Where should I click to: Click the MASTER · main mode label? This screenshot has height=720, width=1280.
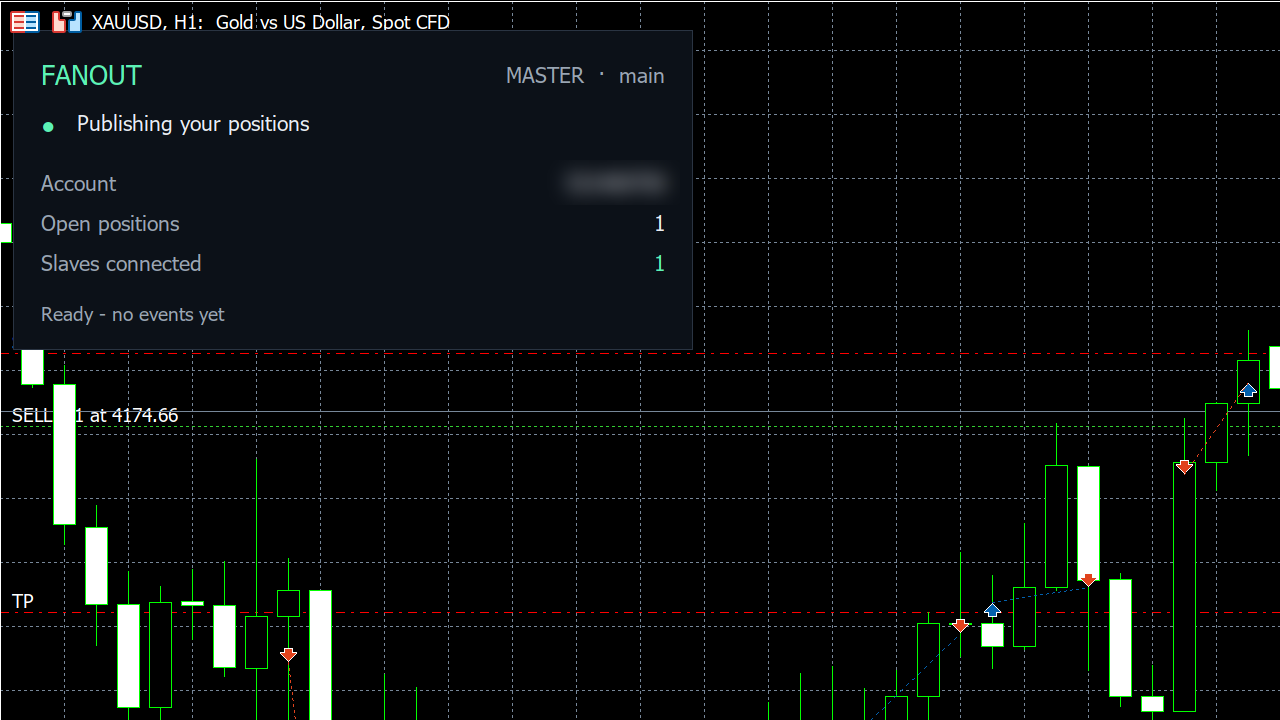[x=585, y=76]
